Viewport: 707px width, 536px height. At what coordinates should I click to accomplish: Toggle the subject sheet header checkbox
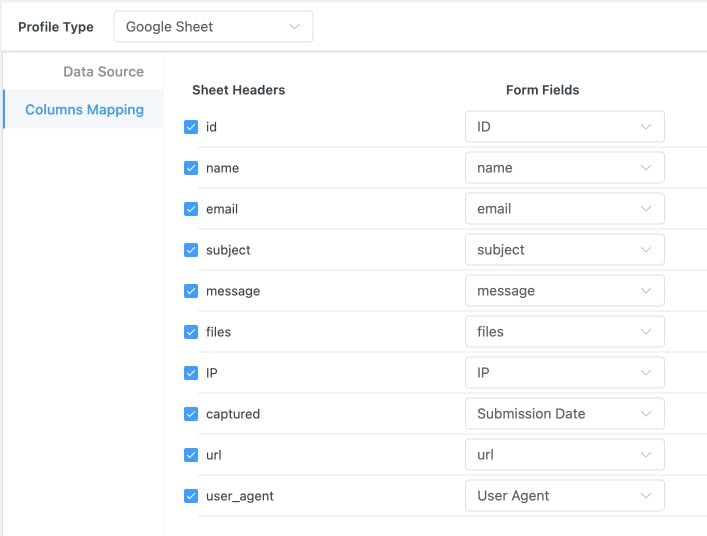[191, 250]
